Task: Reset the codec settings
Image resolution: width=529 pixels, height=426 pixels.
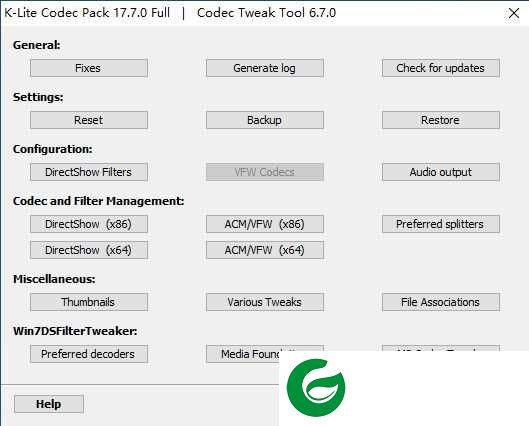Action: pyautogui.click(x=89, y=120)
